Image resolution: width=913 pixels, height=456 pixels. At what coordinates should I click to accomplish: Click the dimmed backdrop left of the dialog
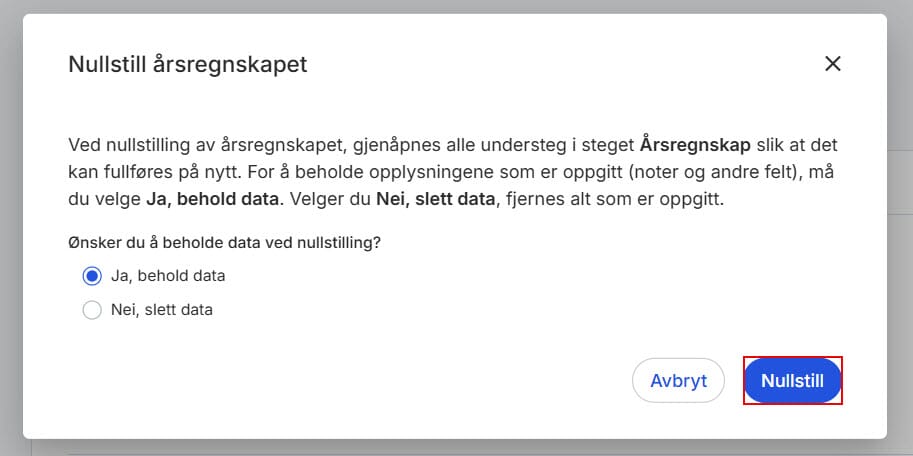click(x=10, y=228)
